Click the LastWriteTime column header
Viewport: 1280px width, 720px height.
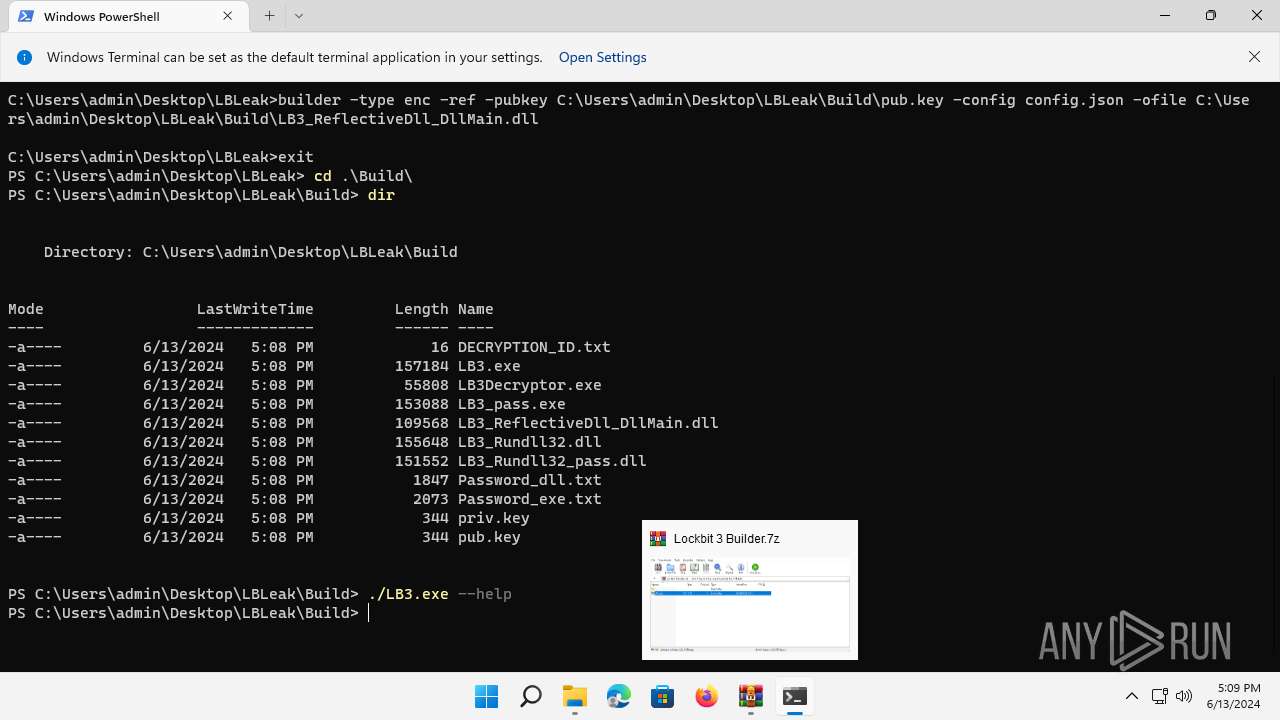[255, 309]
